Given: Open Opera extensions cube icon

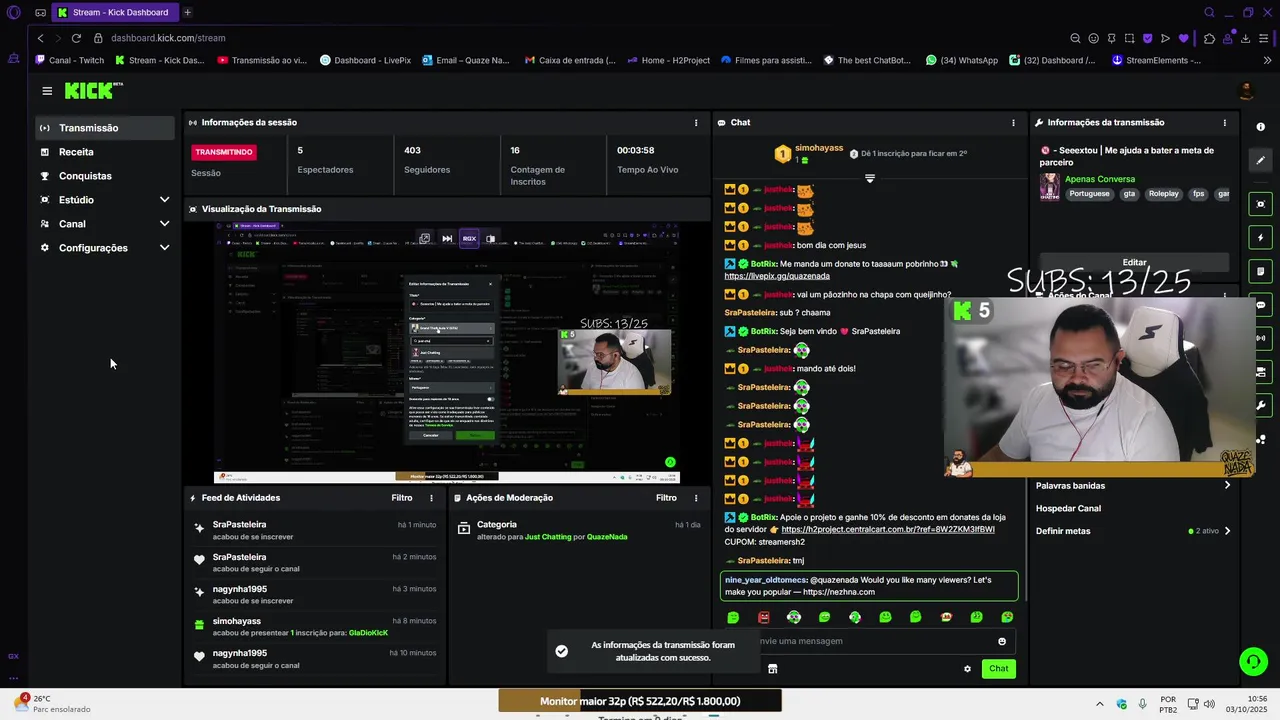Looking at the screenshot, I should 1209,38.
